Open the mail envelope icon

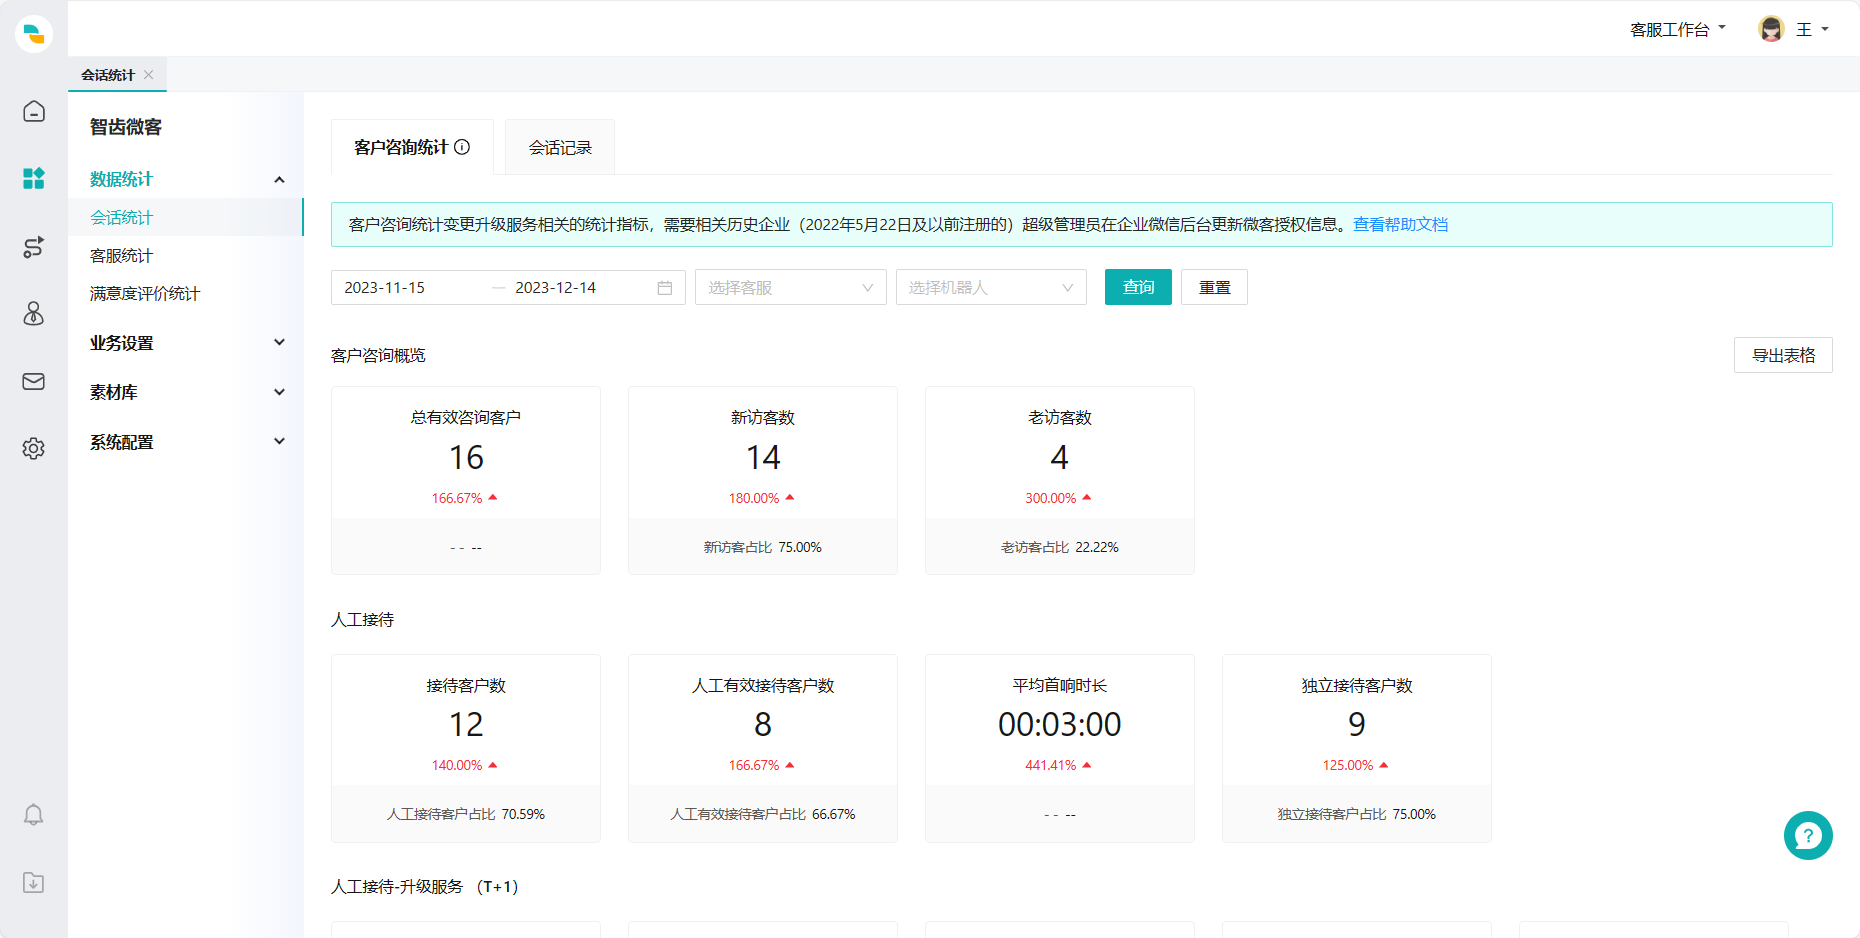pyautogui.click(x=34, y=381)
